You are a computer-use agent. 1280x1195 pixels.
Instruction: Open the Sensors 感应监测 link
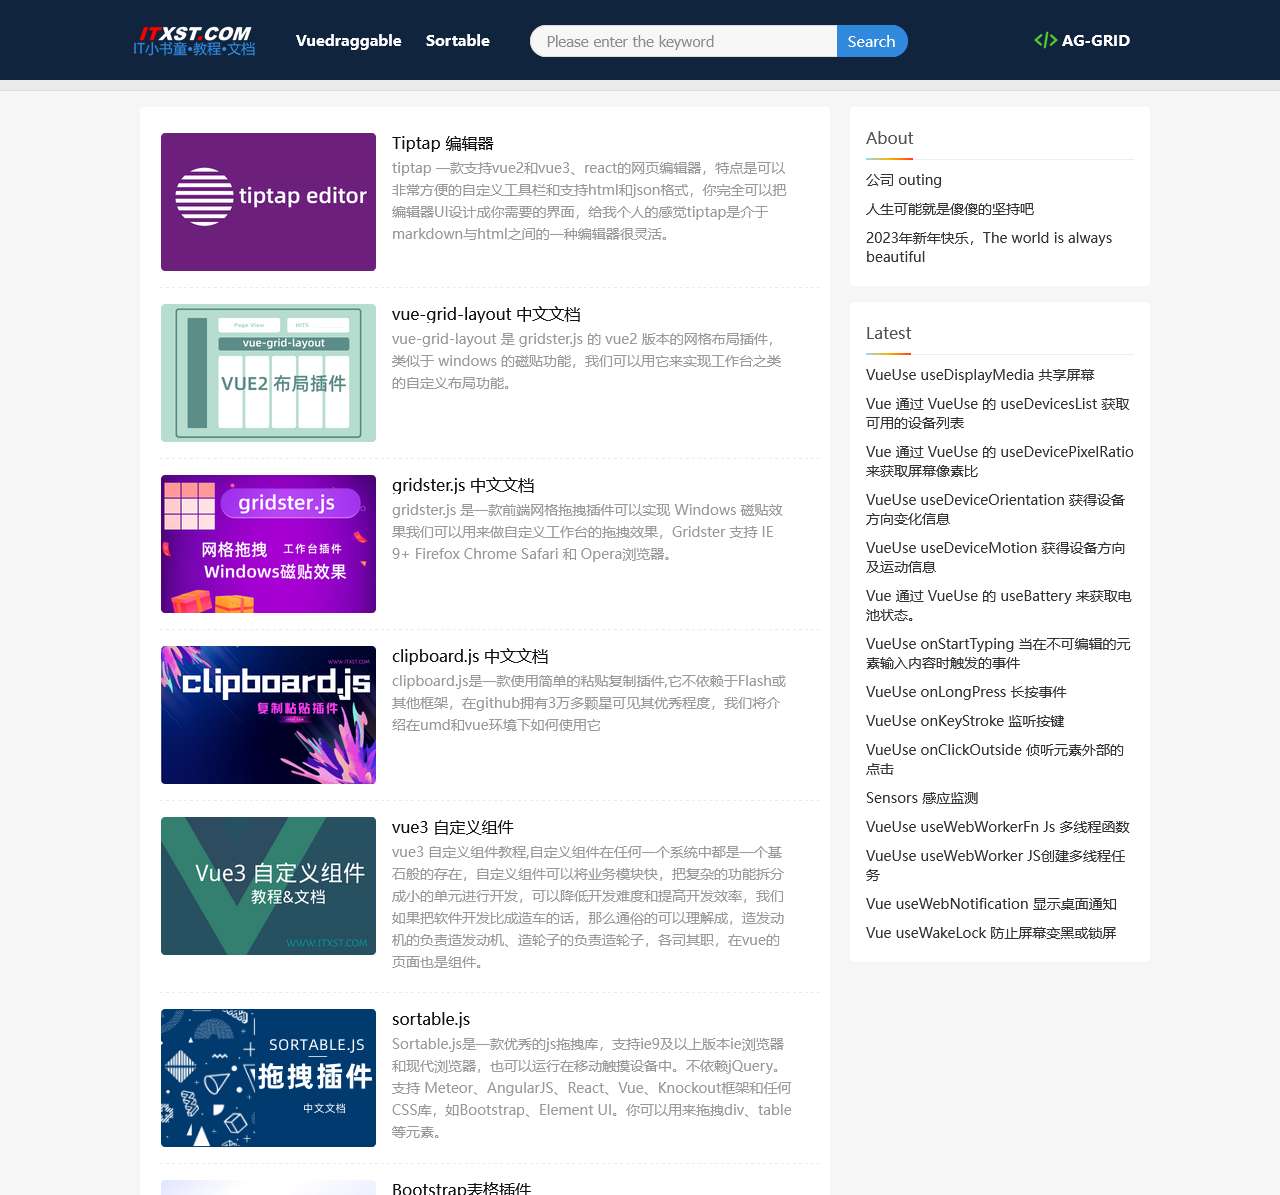922,798
